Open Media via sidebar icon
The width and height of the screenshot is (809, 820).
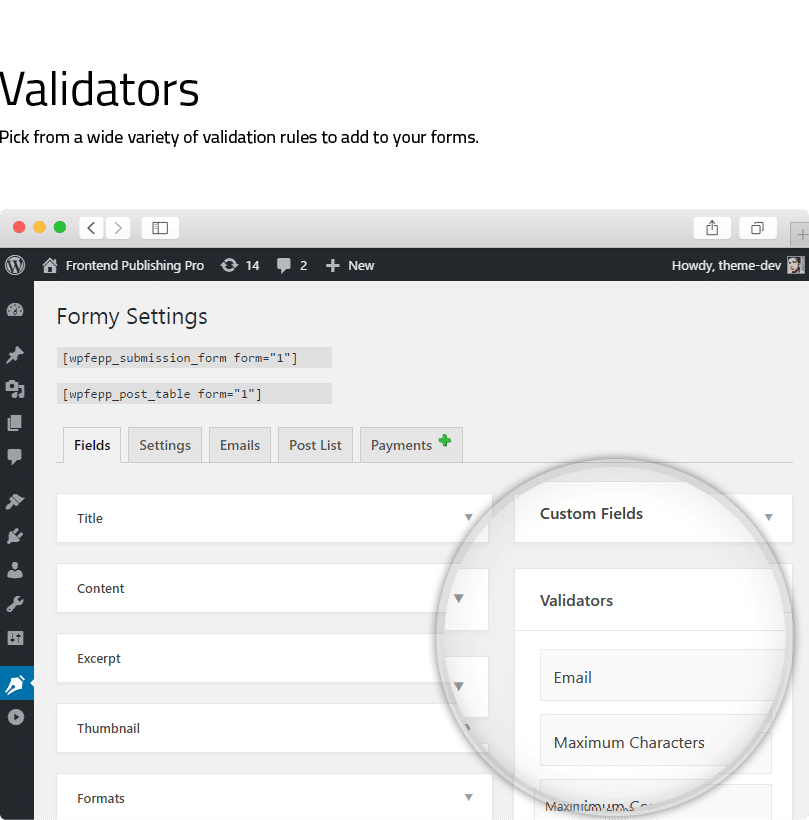pyautogui.click(x=15, y=389)
